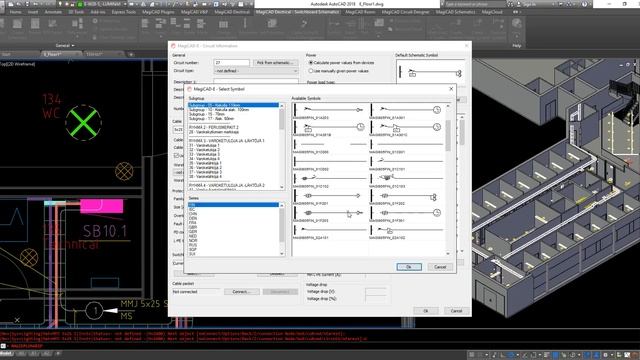The width and height of the screenshot is (640, 360).
Task: Choose NOR in the Series list
Action: 193,241
